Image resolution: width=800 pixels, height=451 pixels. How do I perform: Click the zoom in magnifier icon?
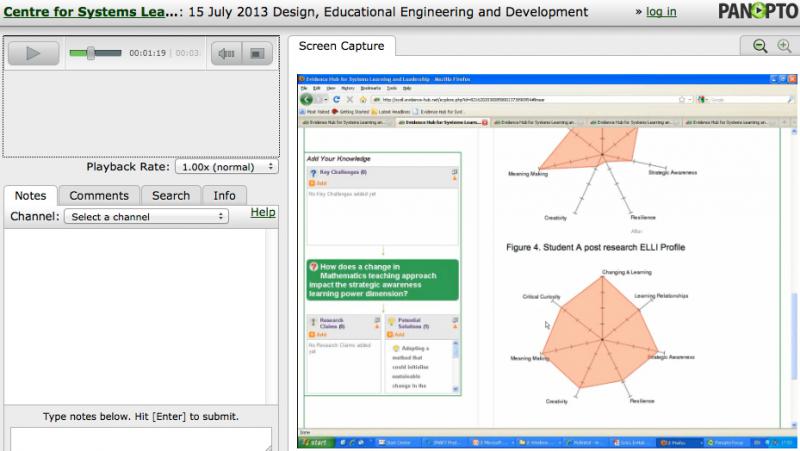[x=783, y=46]
